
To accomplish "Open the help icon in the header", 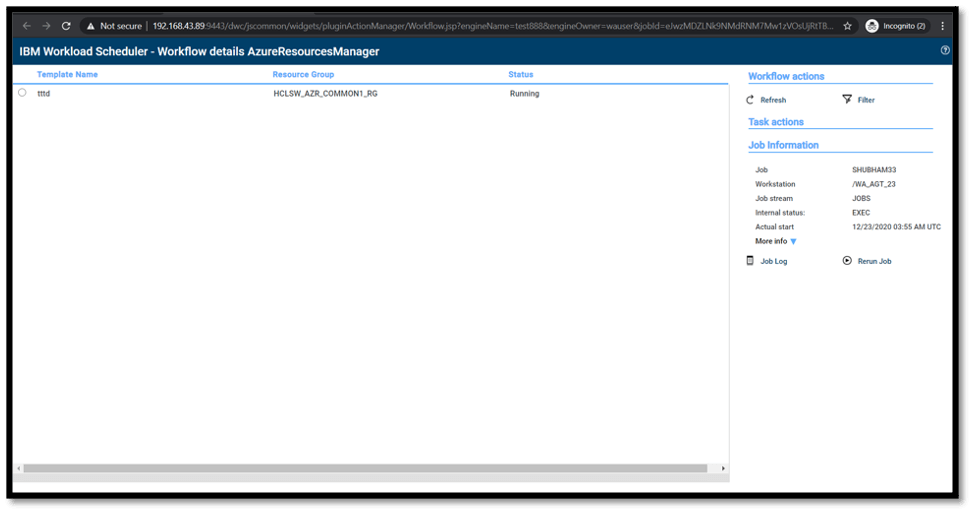I will [945, 50].
